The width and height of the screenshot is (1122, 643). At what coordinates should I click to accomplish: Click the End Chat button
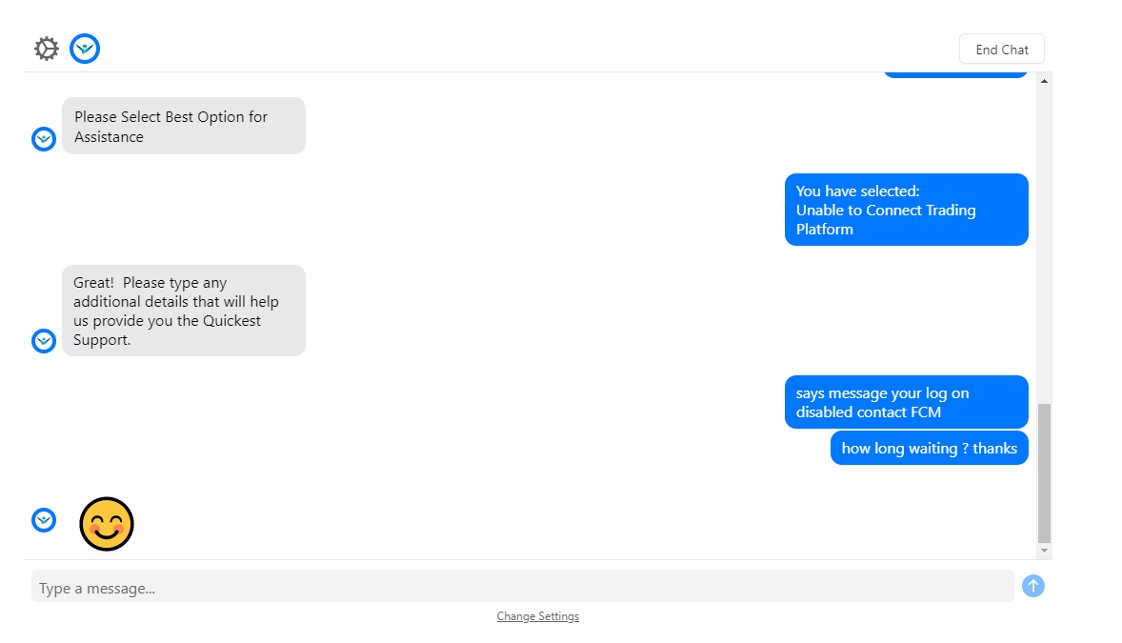(x=1001, y=49)
